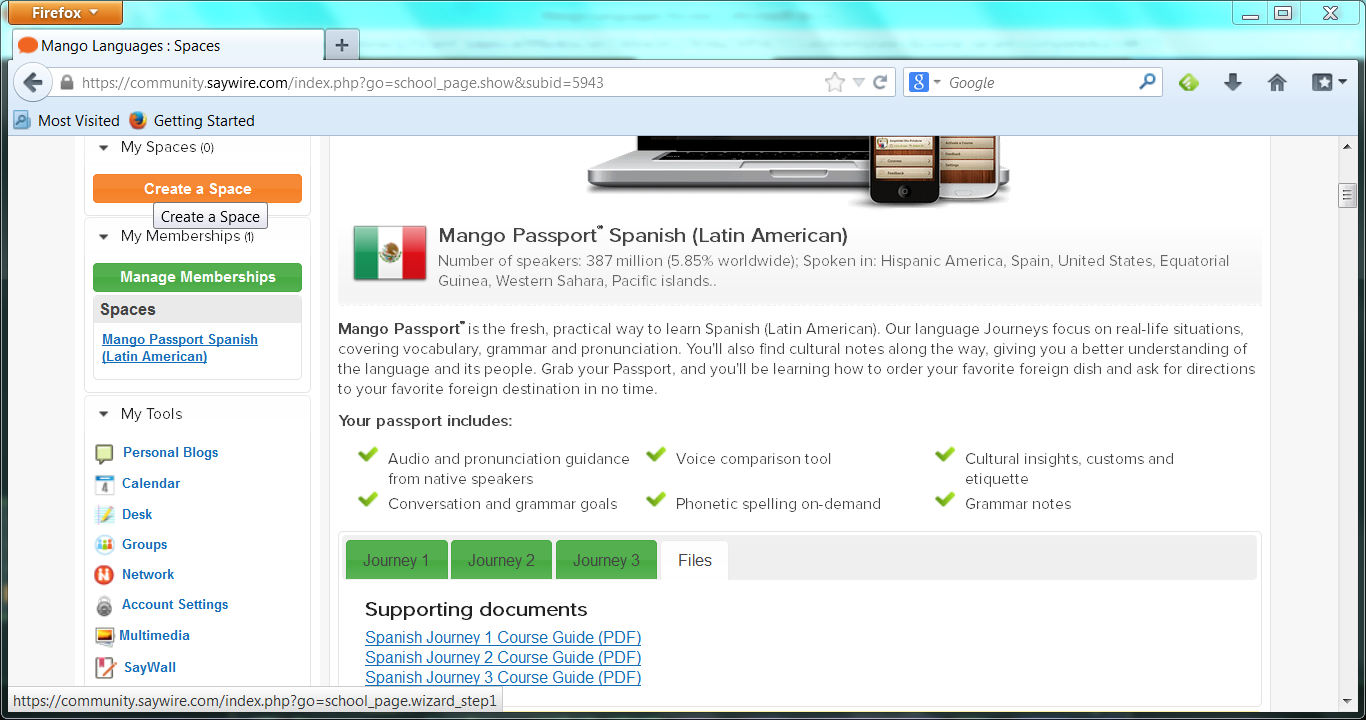
Task: Open the Calendar tool
Action: [x=153, y=483]
